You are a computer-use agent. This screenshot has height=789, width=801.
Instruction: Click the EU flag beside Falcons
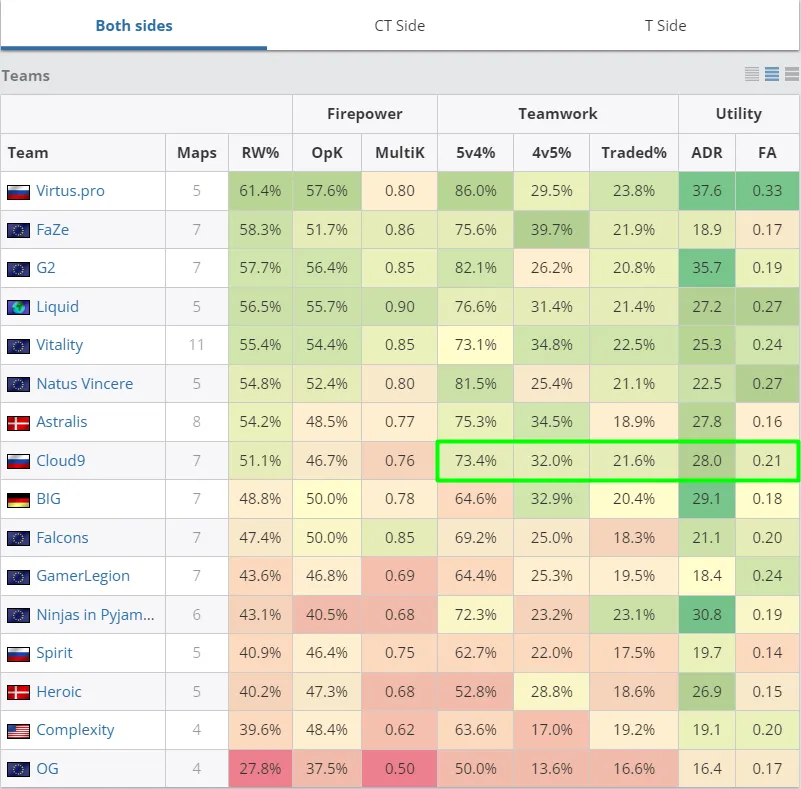pos(18,539)
